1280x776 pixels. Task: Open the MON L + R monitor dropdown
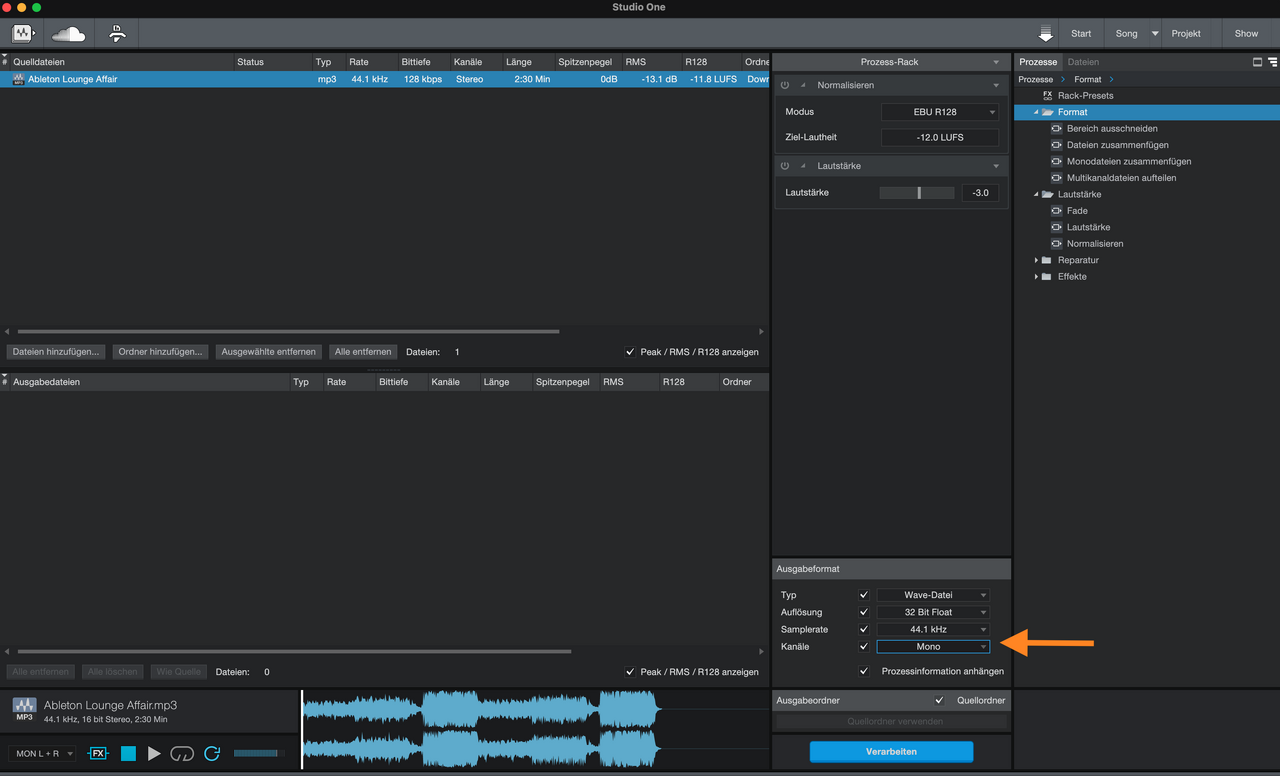(43, 754)
